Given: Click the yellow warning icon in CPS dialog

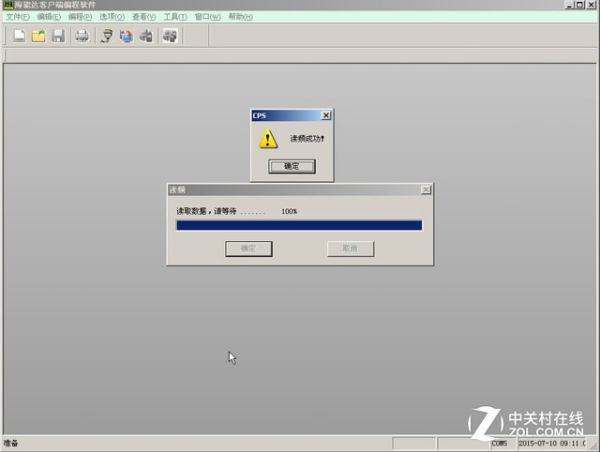Looking at the screenshot, I should coord(268,139).
